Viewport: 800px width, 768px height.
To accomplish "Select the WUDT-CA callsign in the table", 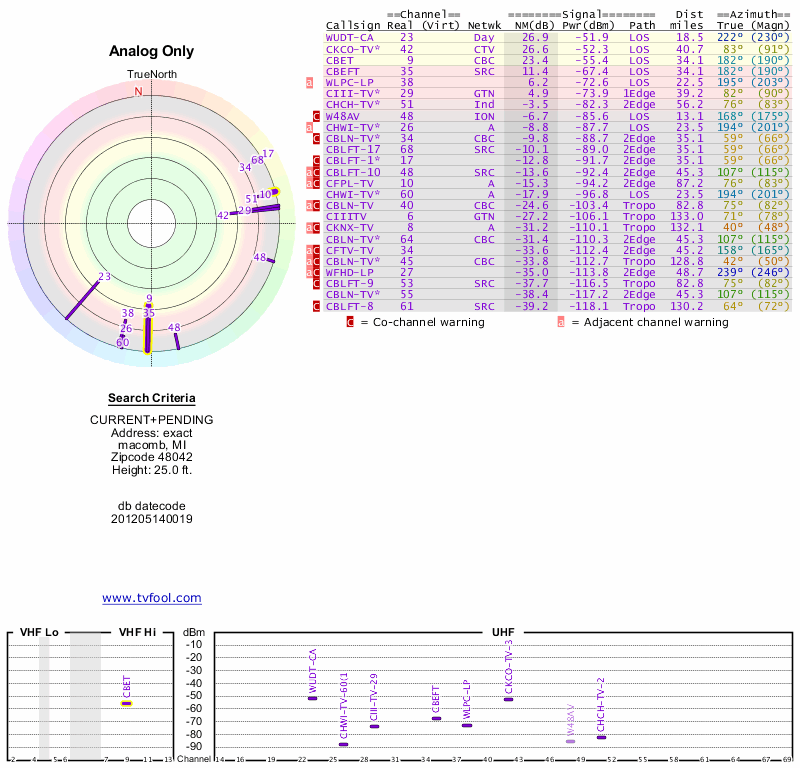I will 350,37.
